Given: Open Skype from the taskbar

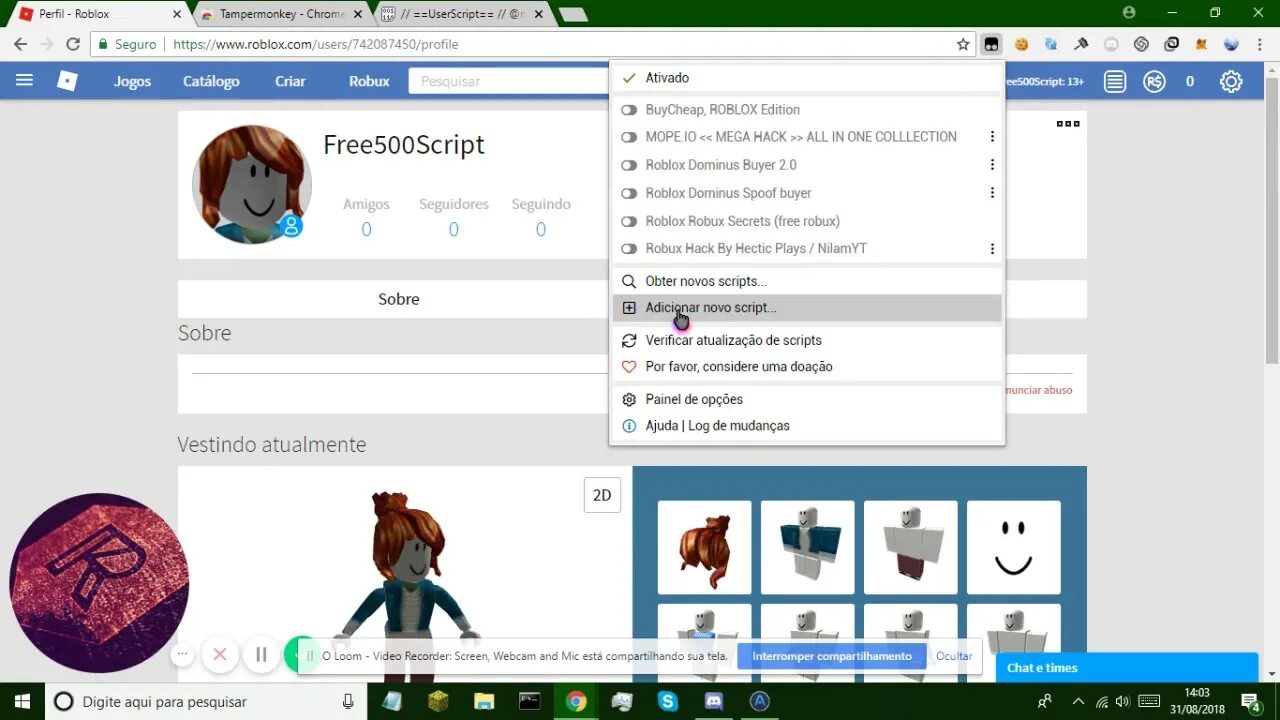Looking at the screenshot, I should pos(668,701).
